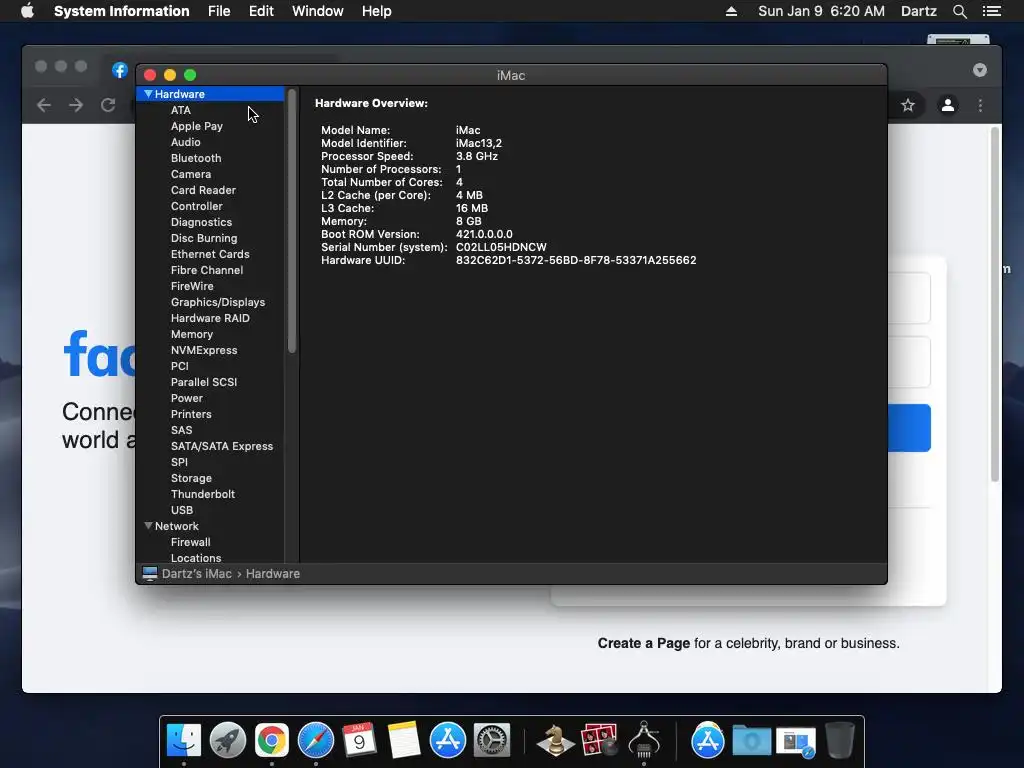Open the Apple menu icon
This screenshot has height=768, width=1024.
point(27,11)
